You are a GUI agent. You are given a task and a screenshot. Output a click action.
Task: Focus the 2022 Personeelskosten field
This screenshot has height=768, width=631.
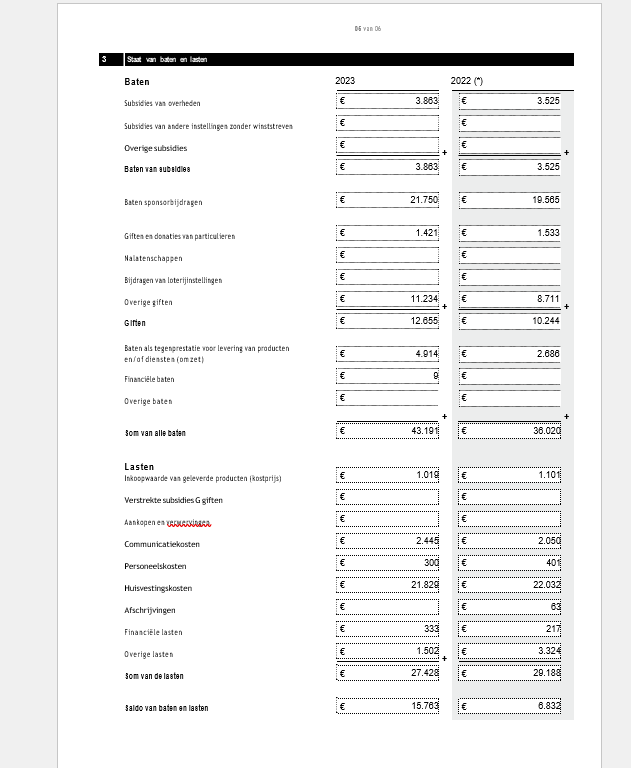click(x=510, y=564)
